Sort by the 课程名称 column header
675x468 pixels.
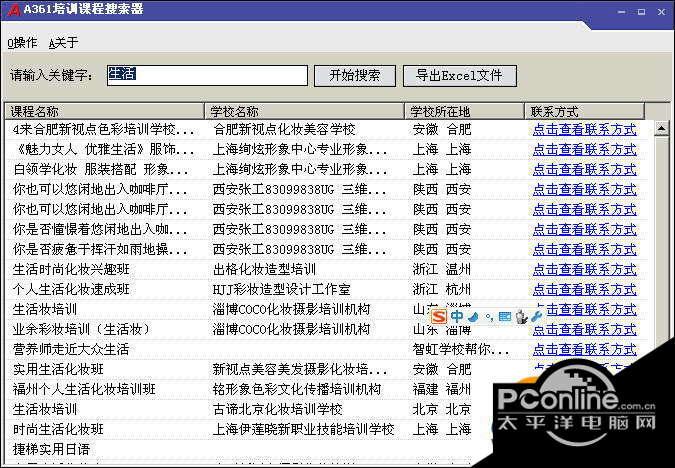tap(104, 112)
